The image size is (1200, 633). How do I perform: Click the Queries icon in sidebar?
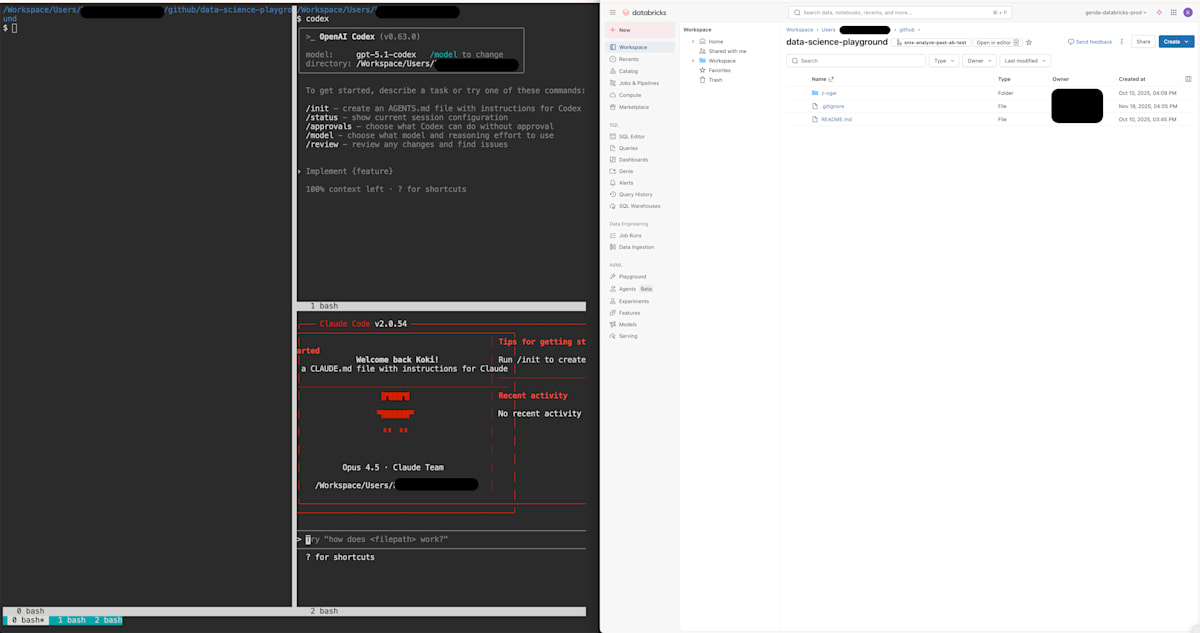coord(613,148)
